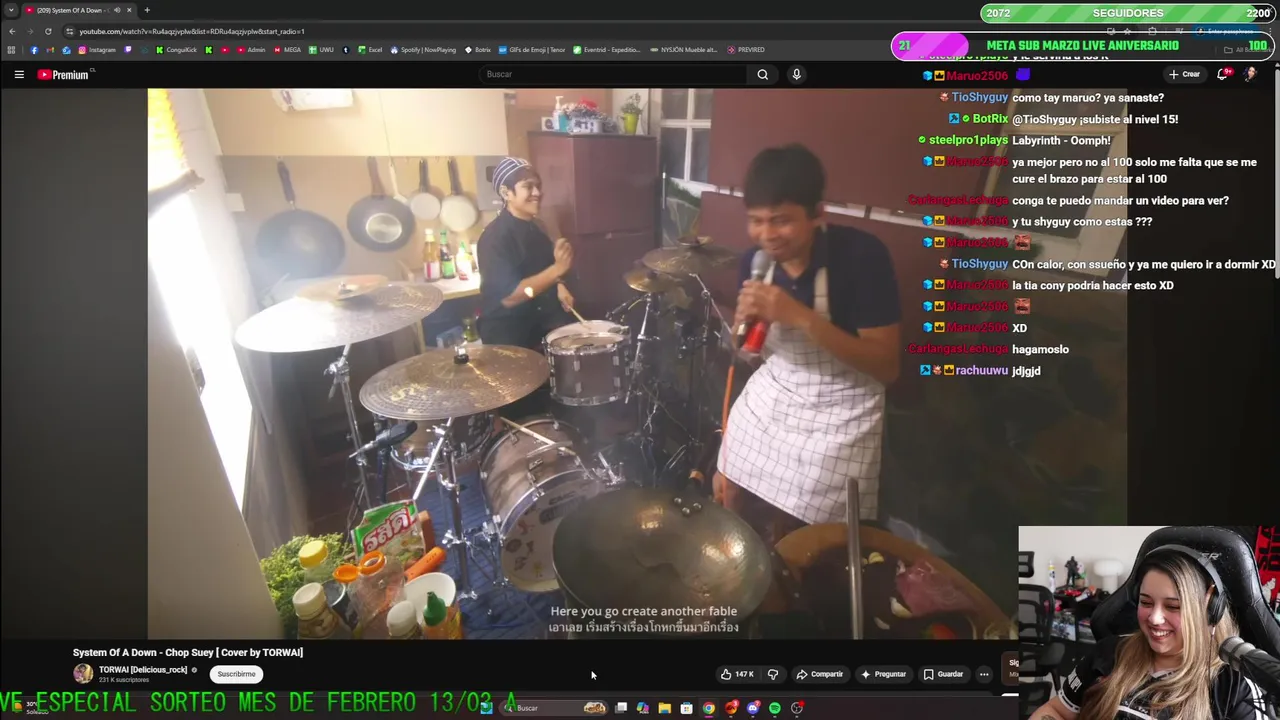Open the TORWAI channel avatar

[83, 674]
